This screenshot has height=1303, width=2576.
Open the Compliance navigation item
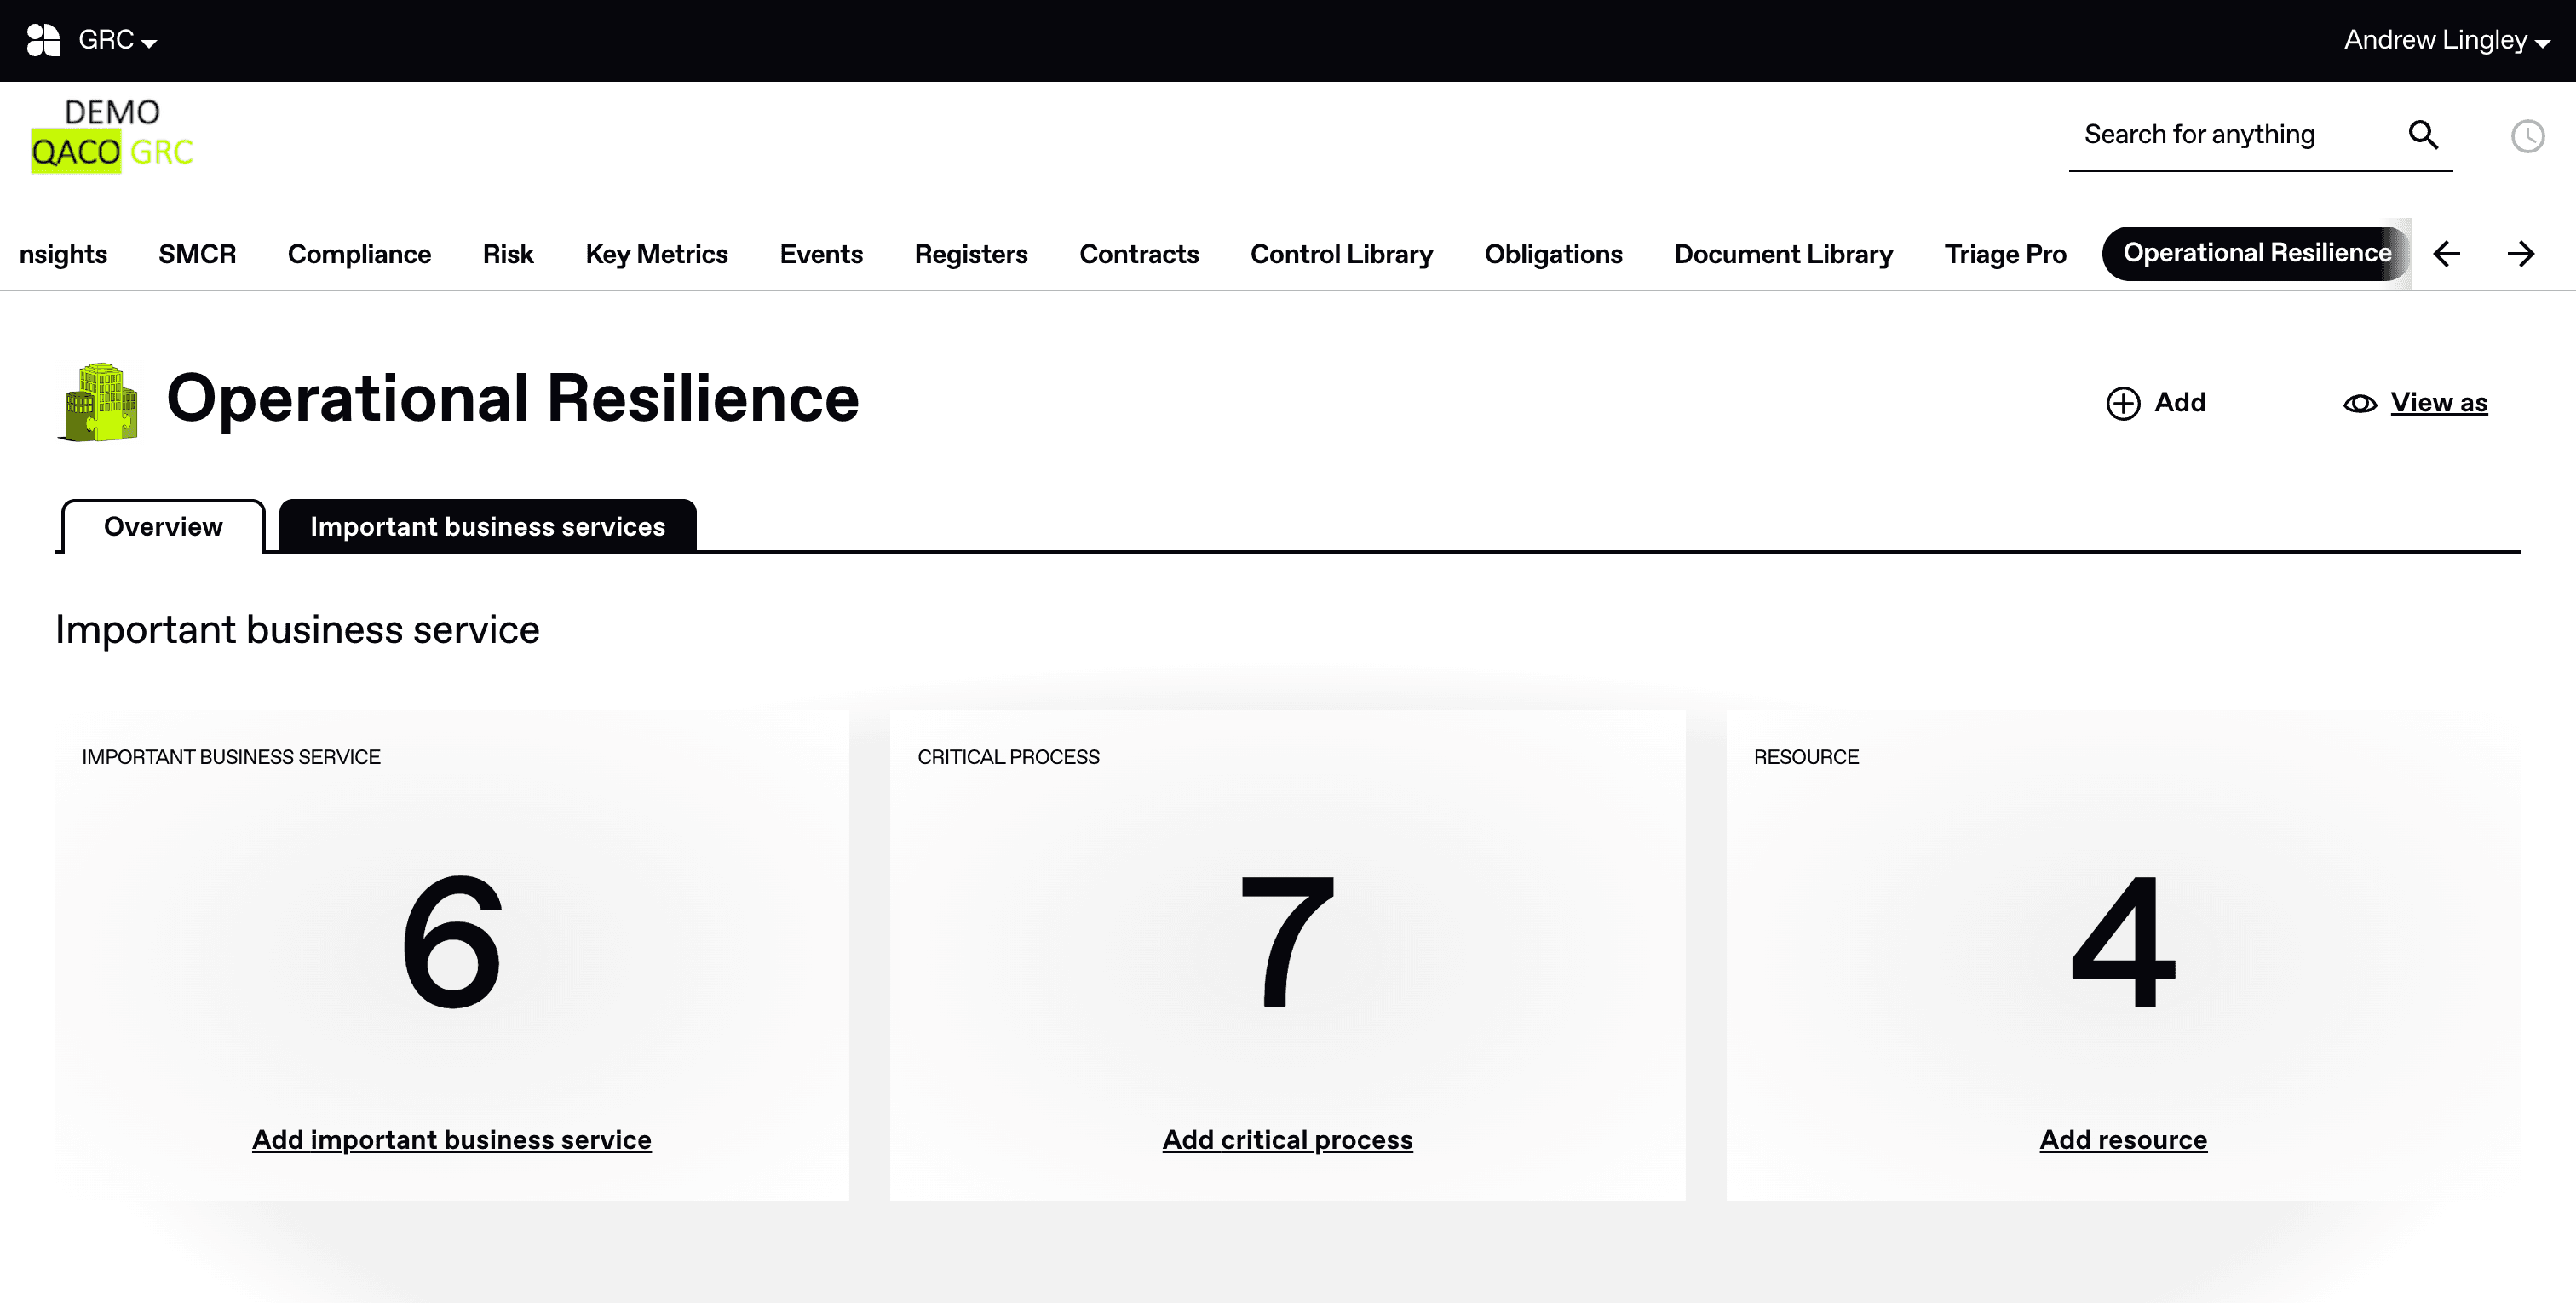pos(359,254)
